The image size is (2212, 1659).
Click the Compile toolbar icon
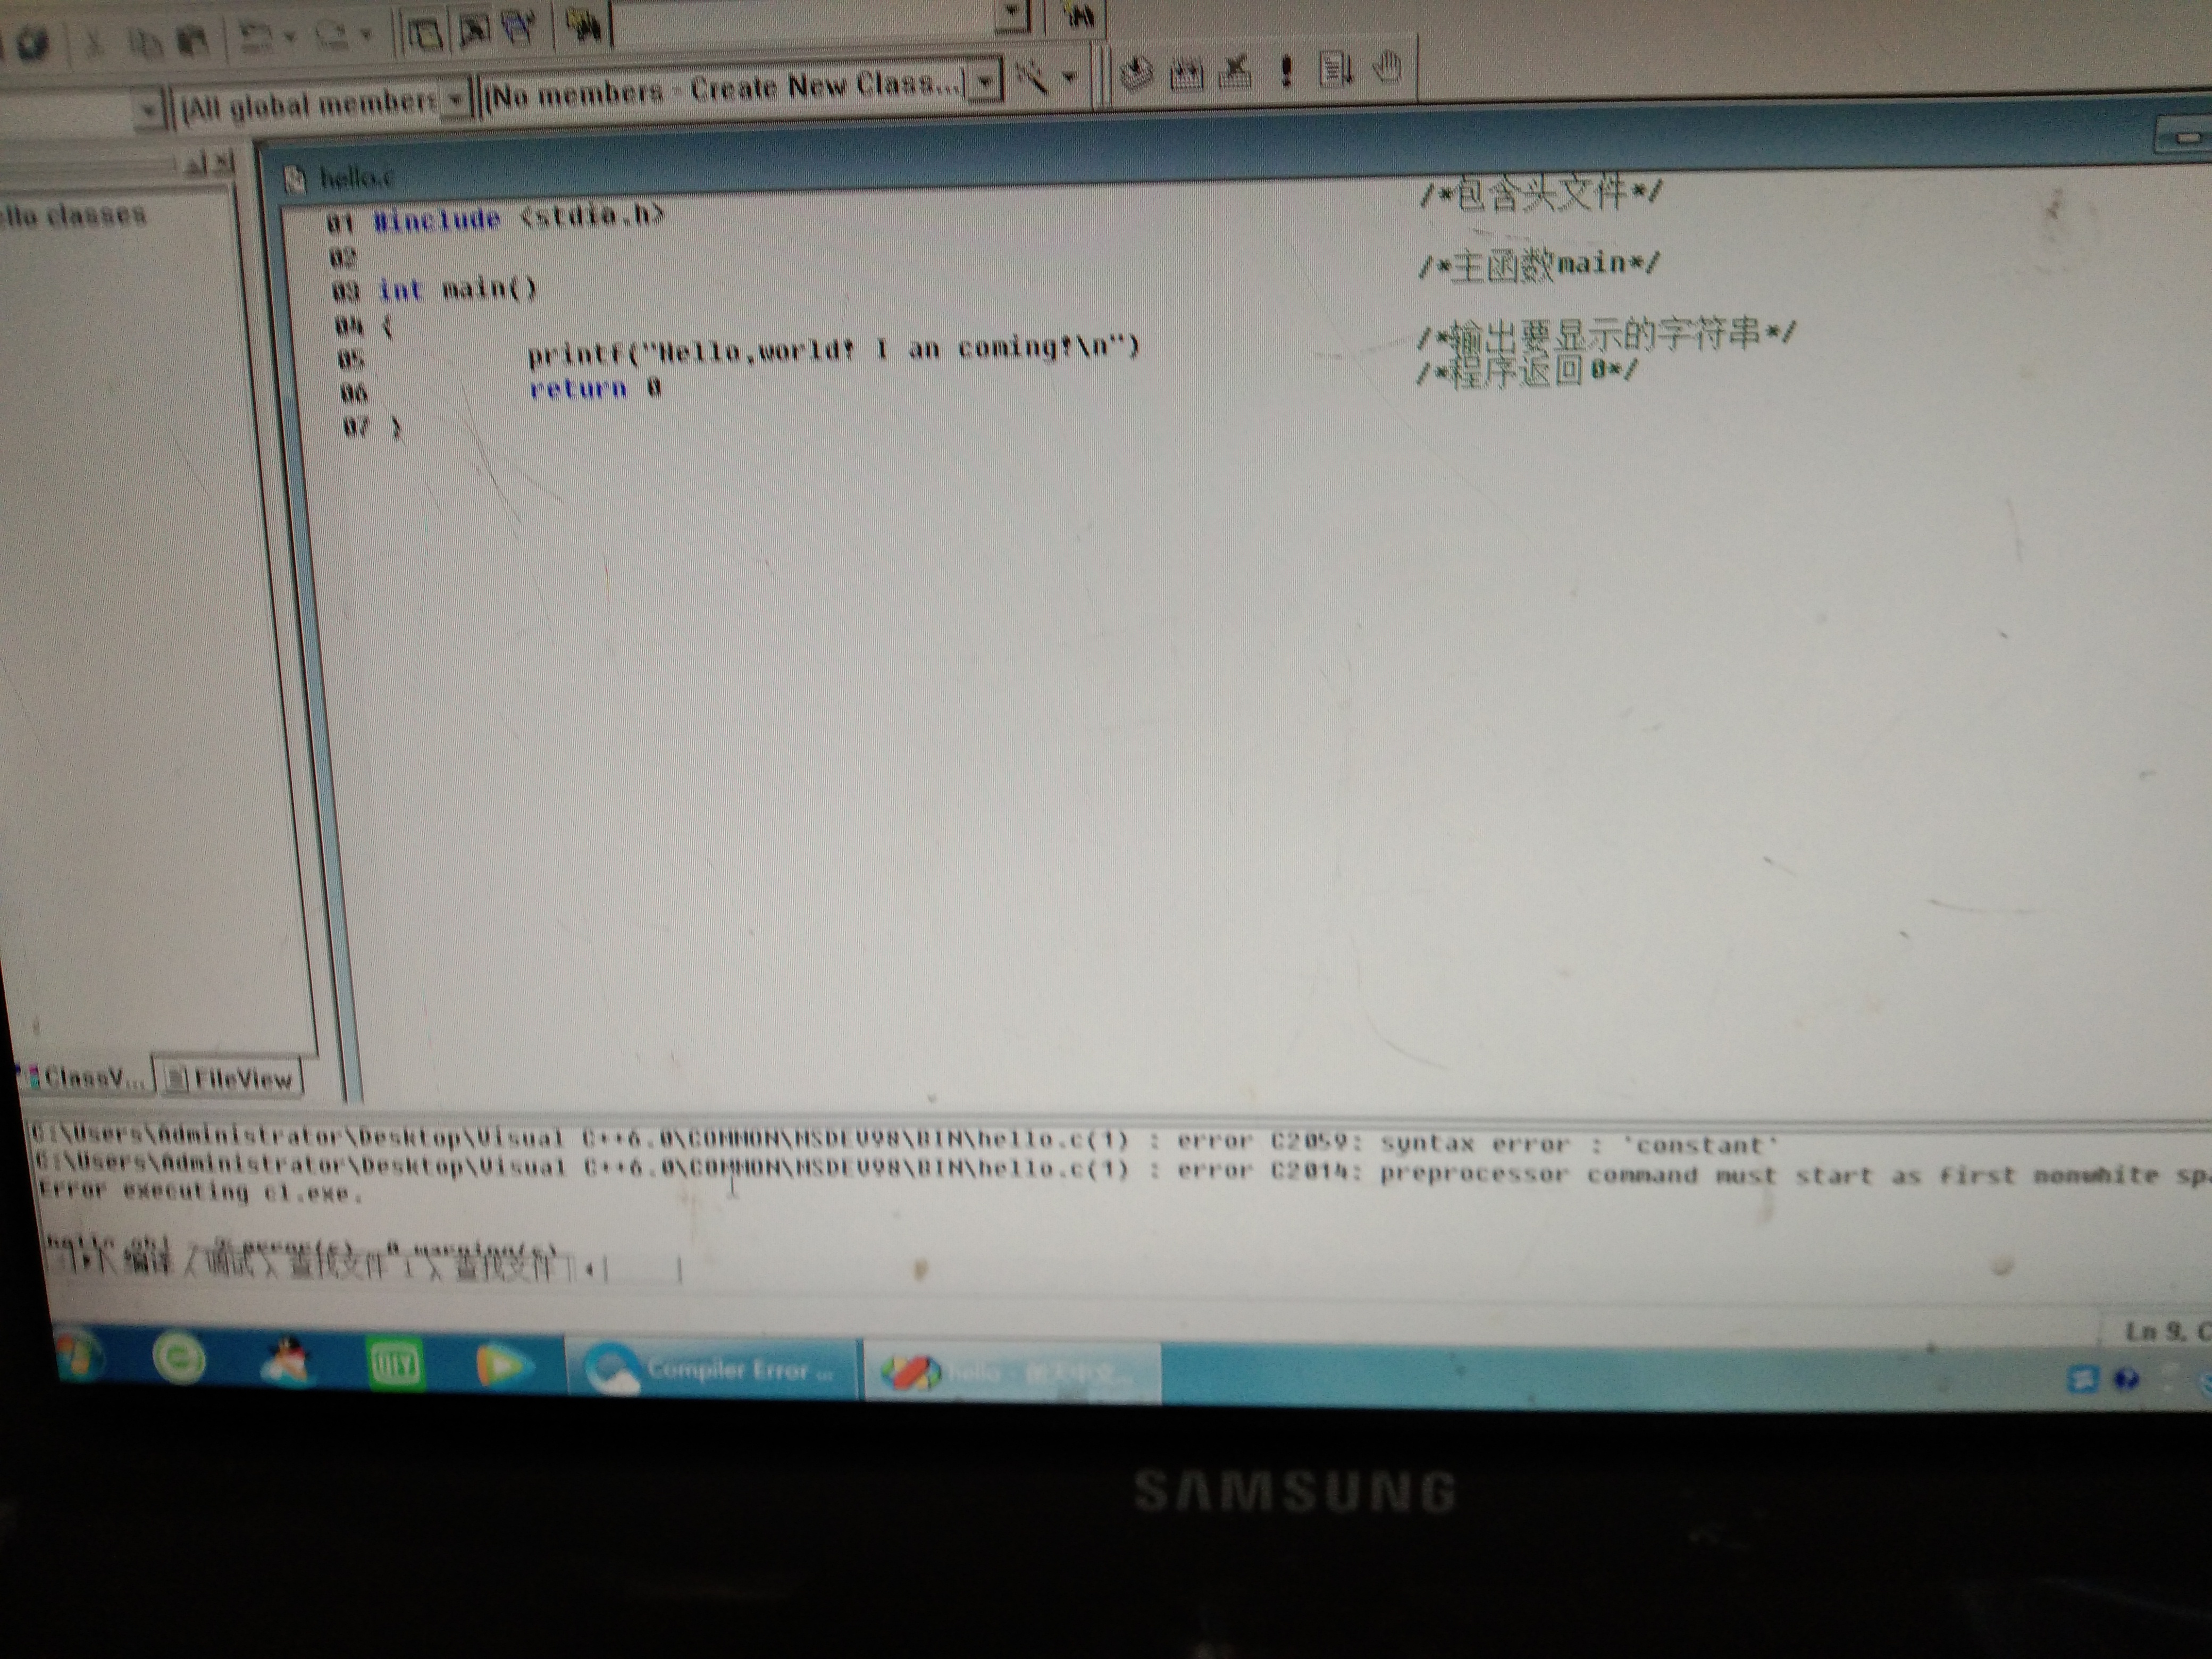pyautogui.click(x=1136, y=73)
